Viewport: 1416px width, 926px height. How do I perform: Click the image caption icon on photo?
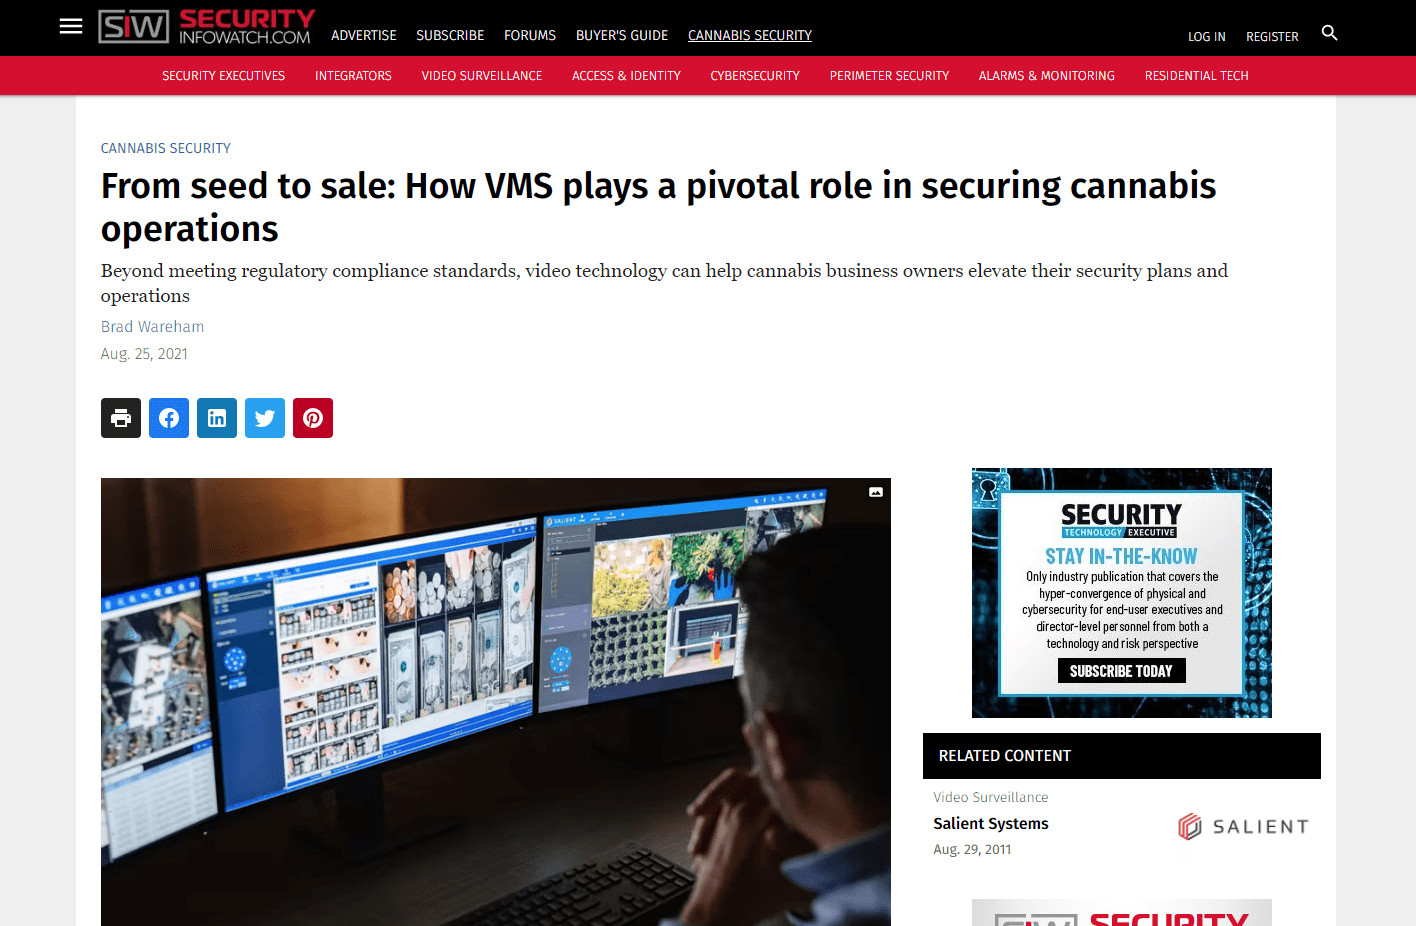876,492
